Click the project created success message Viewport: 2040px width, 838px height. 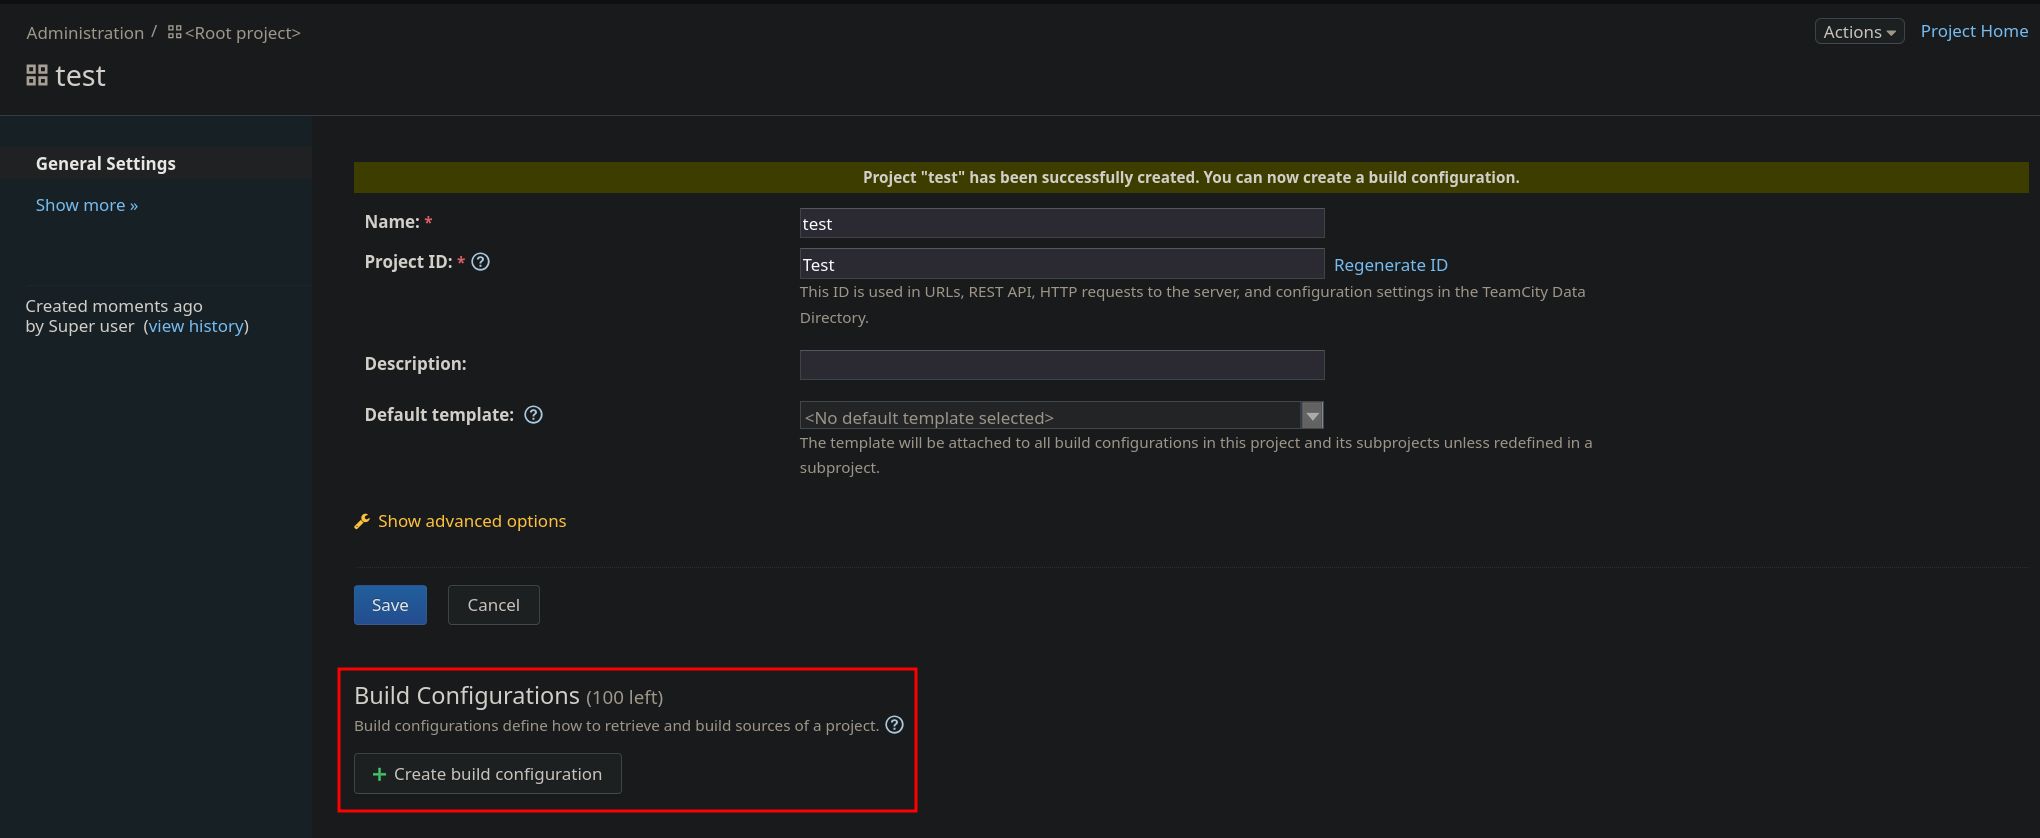coord(1191,177)
